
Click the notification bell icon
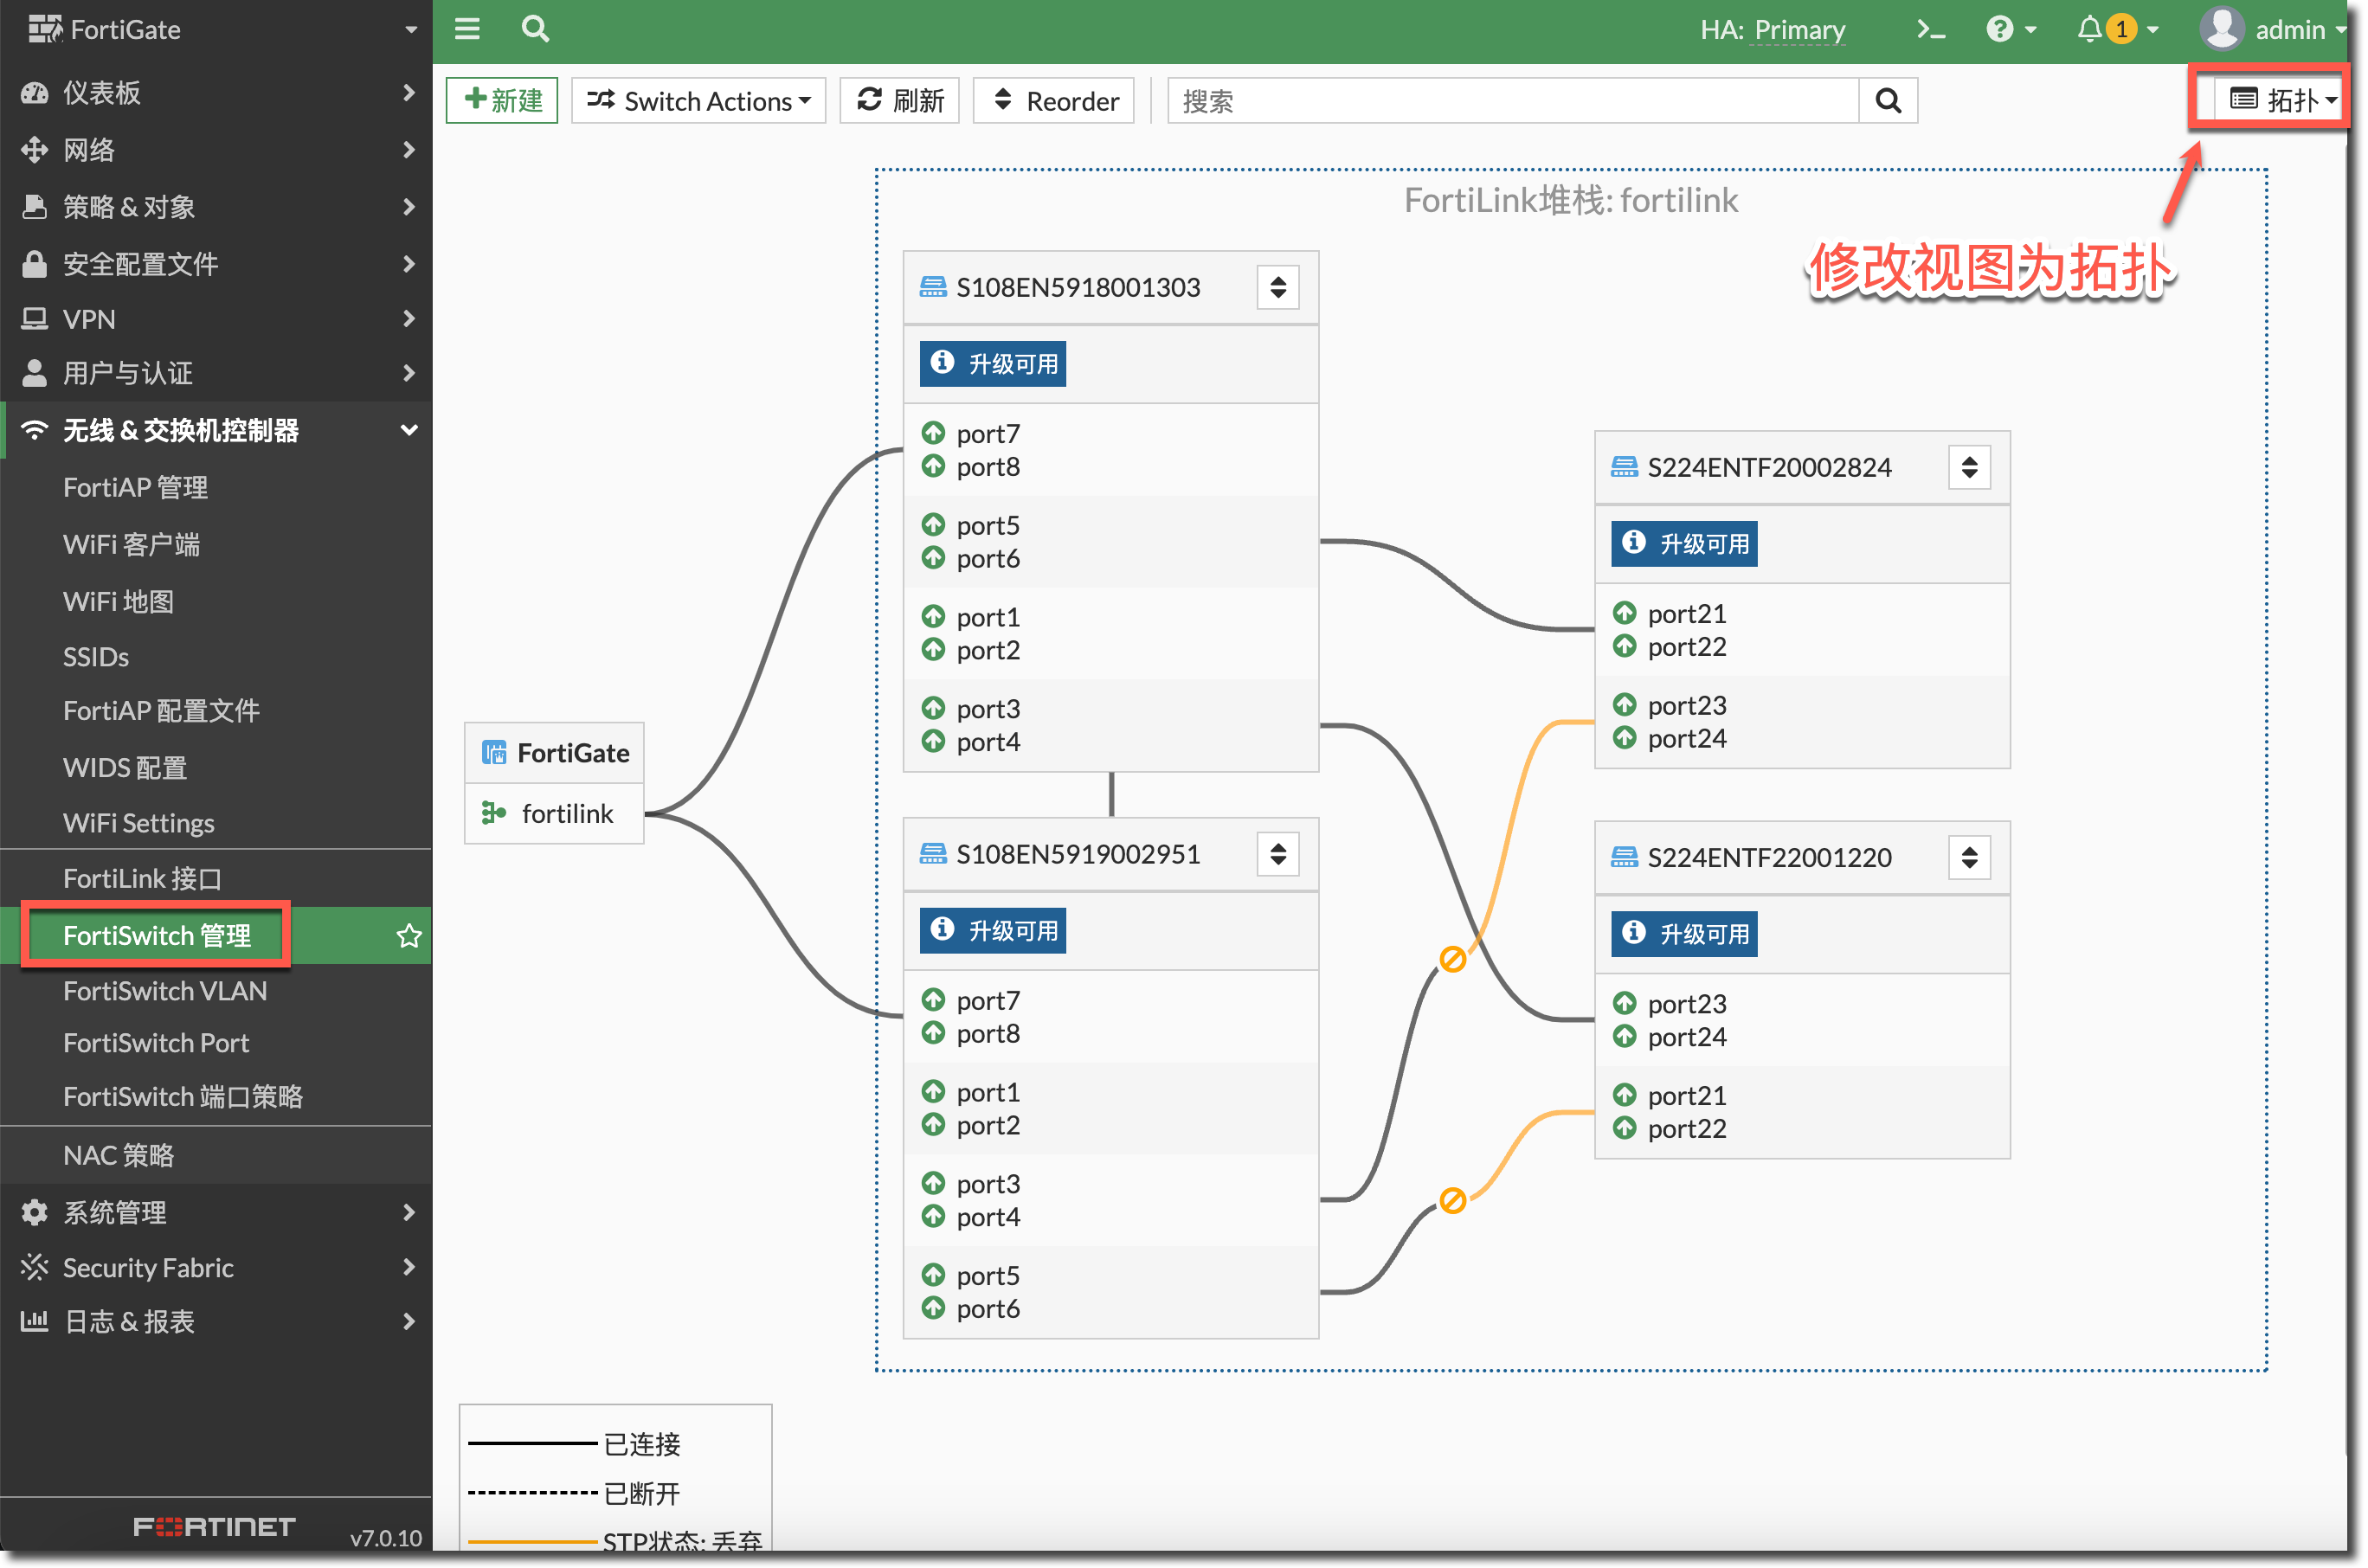[x=2089, y=30]
